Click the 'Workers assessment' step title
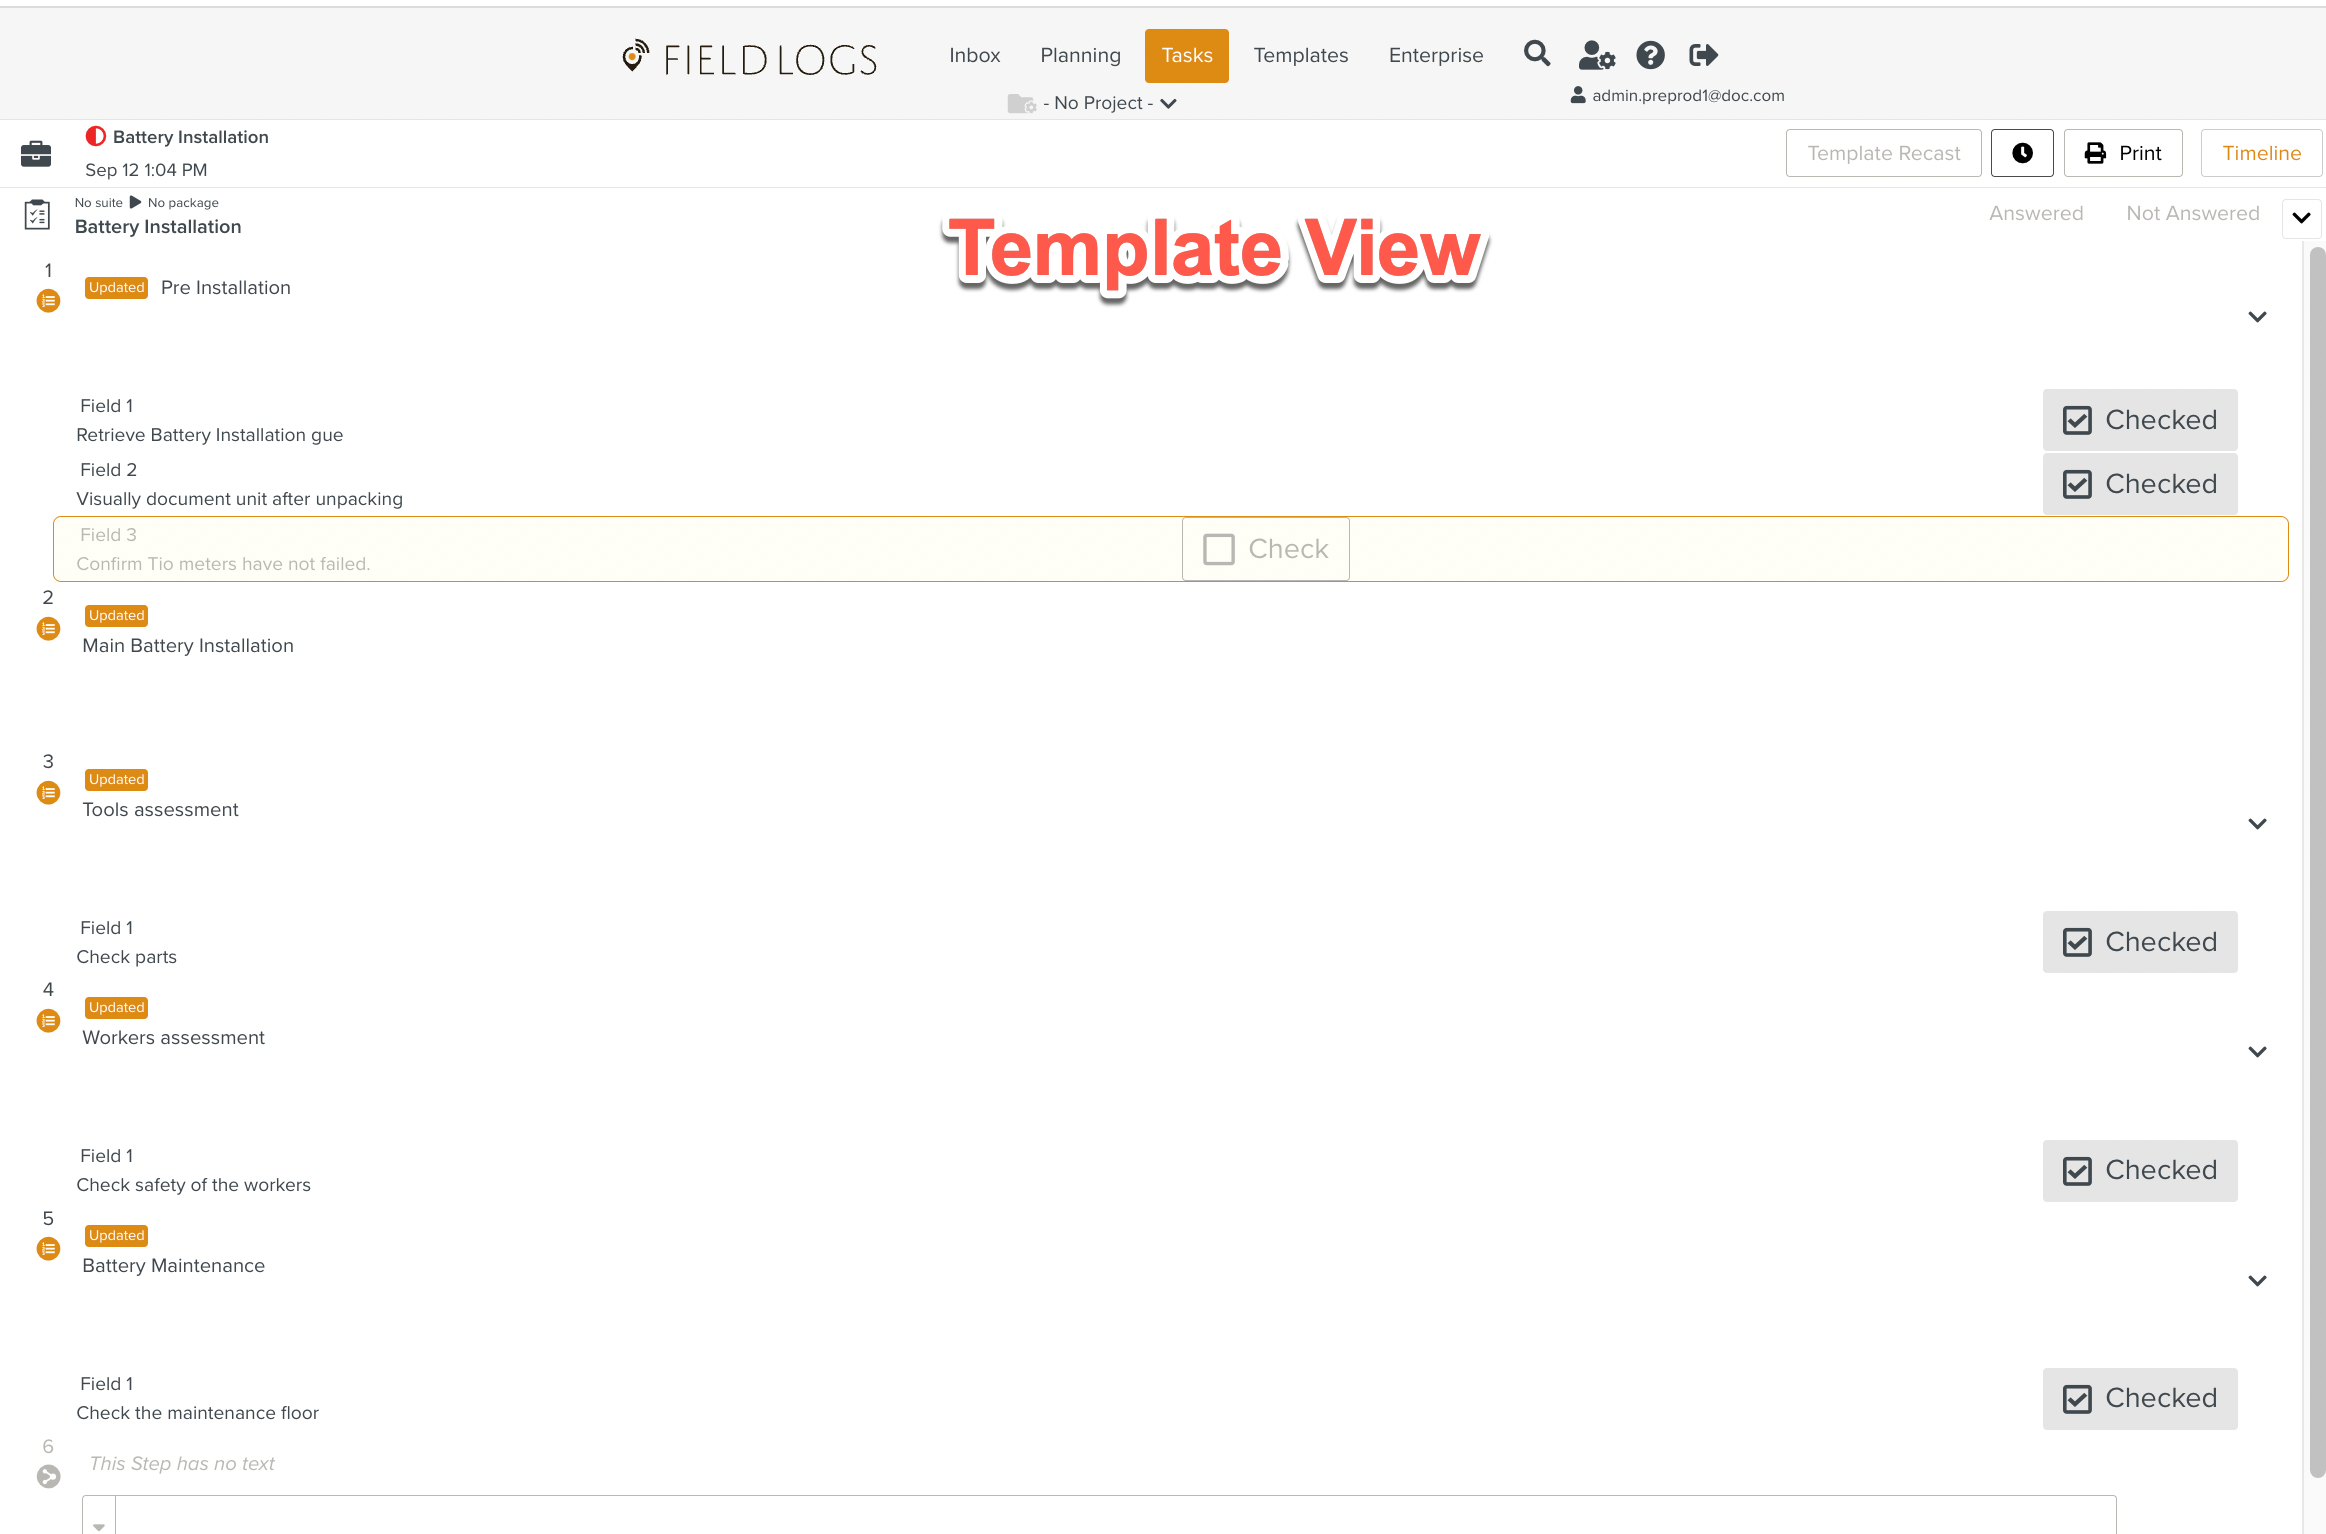Screen dimensions: 2326x1534 tap(173, 1037)
